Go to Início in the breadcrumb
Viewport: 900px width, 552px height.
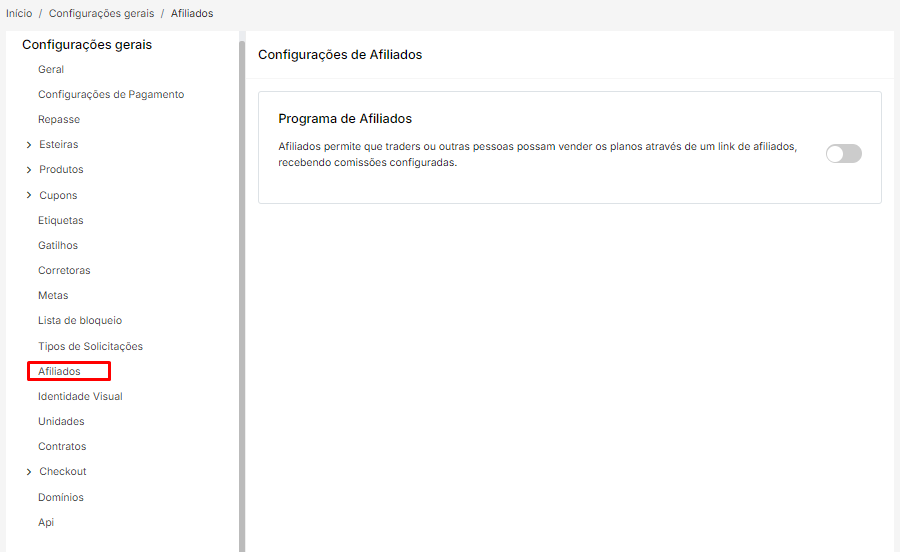click(x=19, y=14)
